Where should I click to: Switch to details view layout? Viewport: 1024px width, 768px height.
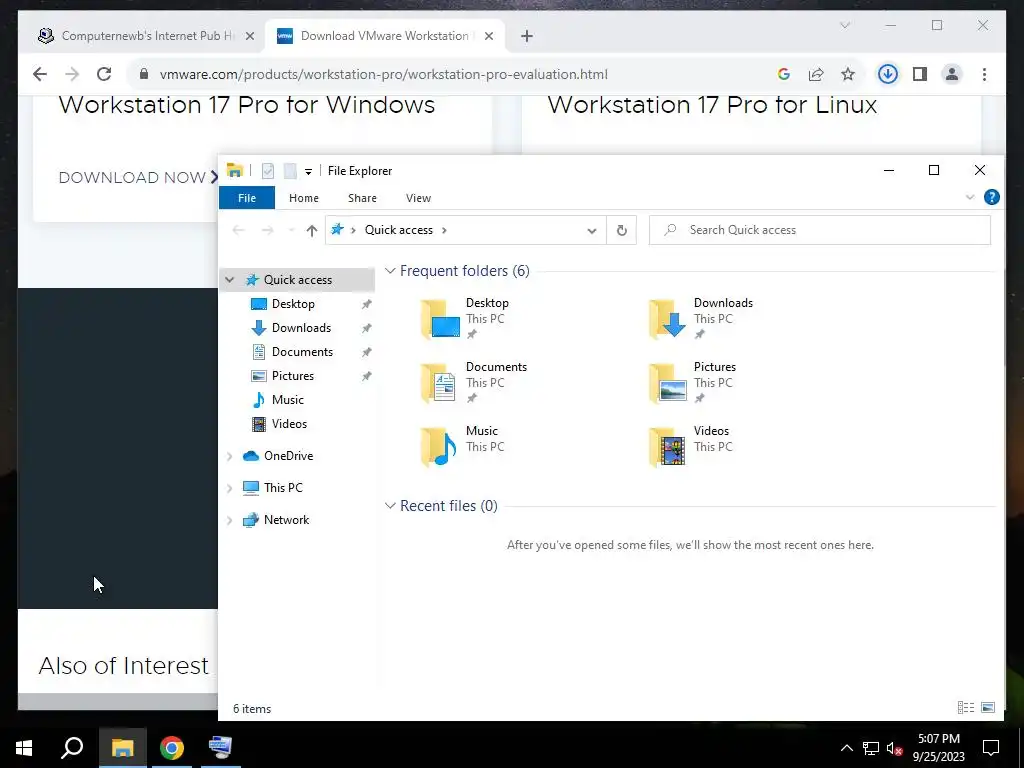click(x=965, y=708)
